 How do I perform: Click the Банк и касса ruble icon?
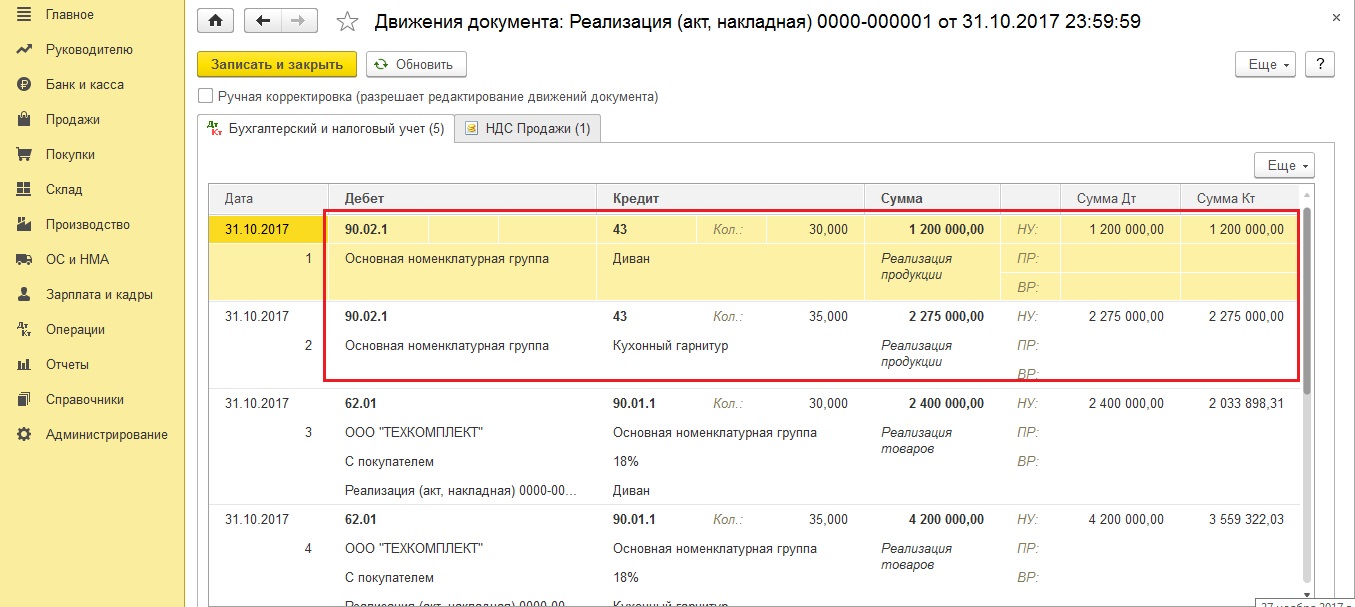(x=24, y=84)
